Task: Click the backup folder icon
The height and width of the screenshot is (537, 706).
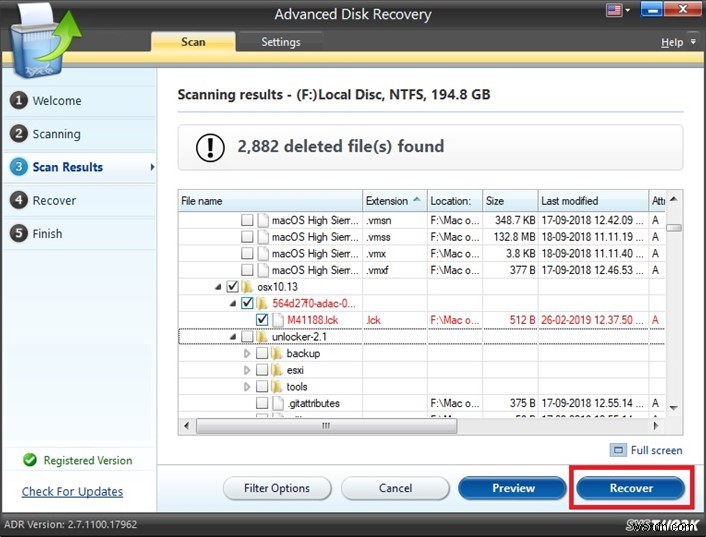Action: click(277, 353)
